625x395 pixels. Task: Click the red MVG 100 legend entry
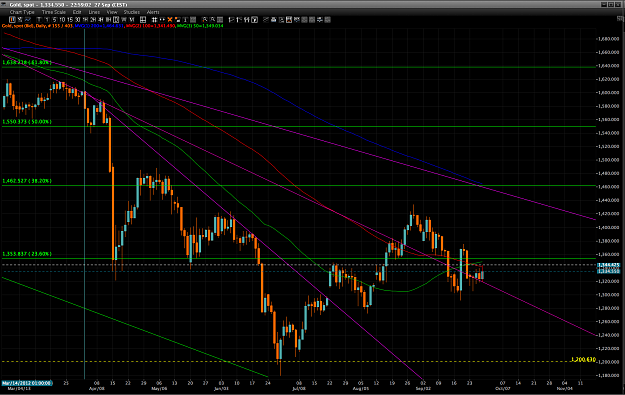(x=150, y=26)
